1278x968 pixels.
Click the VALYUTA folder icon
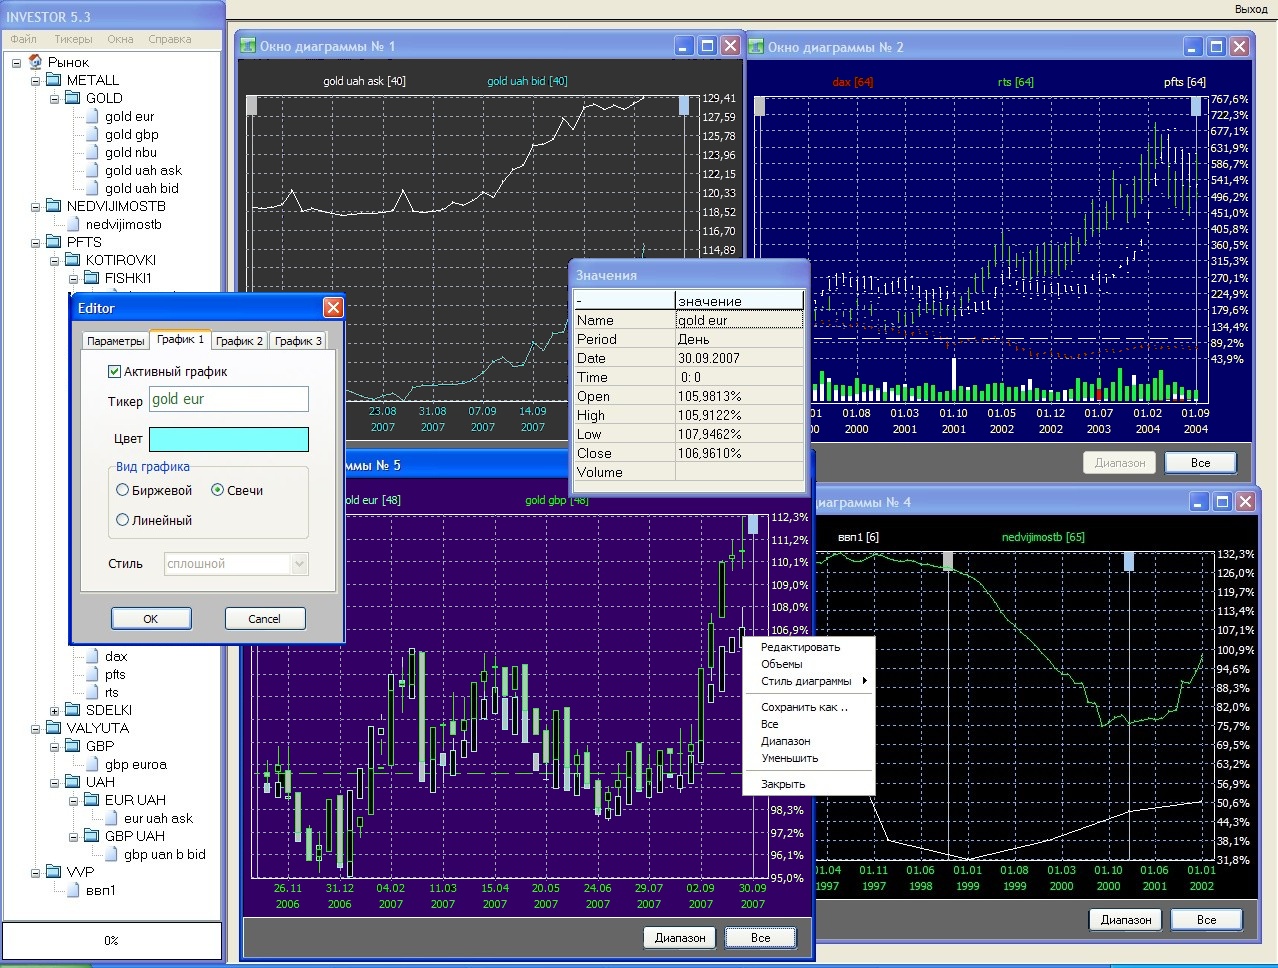pyautogui.click(x=53, y=728)
